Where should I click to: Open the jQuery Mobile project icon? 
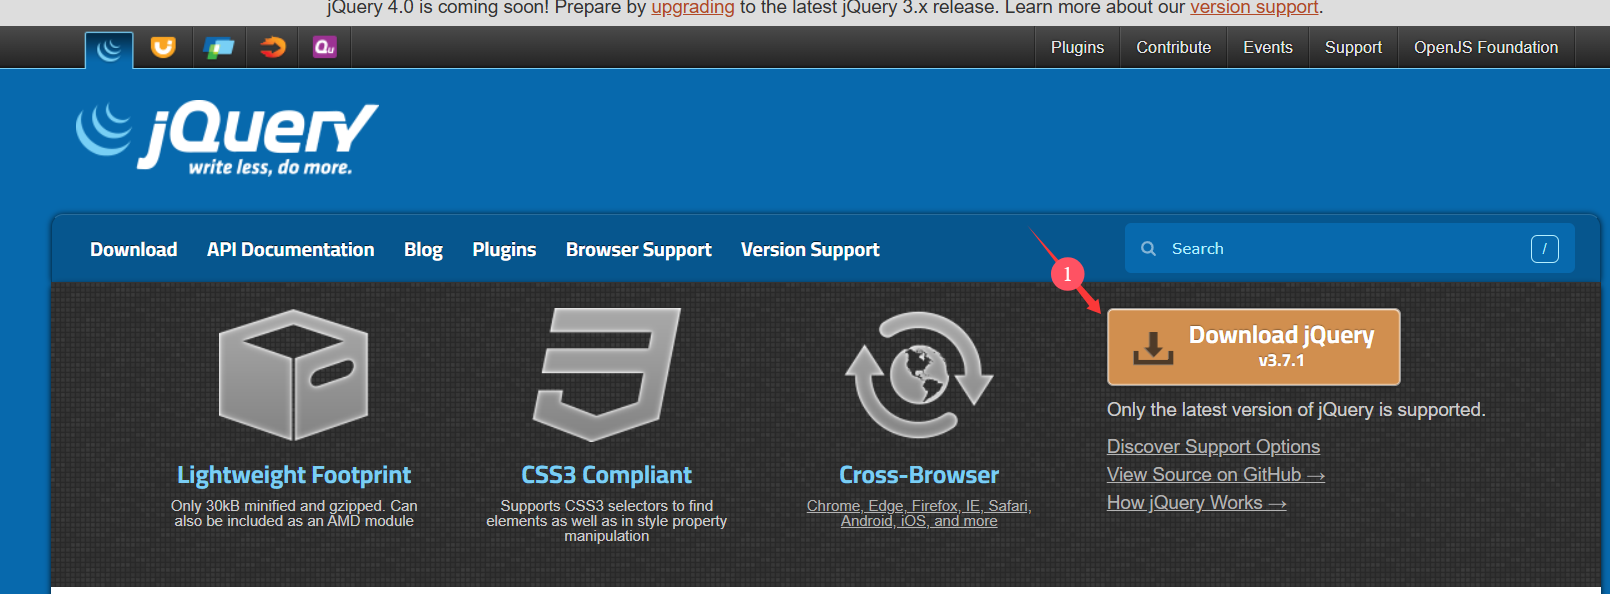point(218,47)
